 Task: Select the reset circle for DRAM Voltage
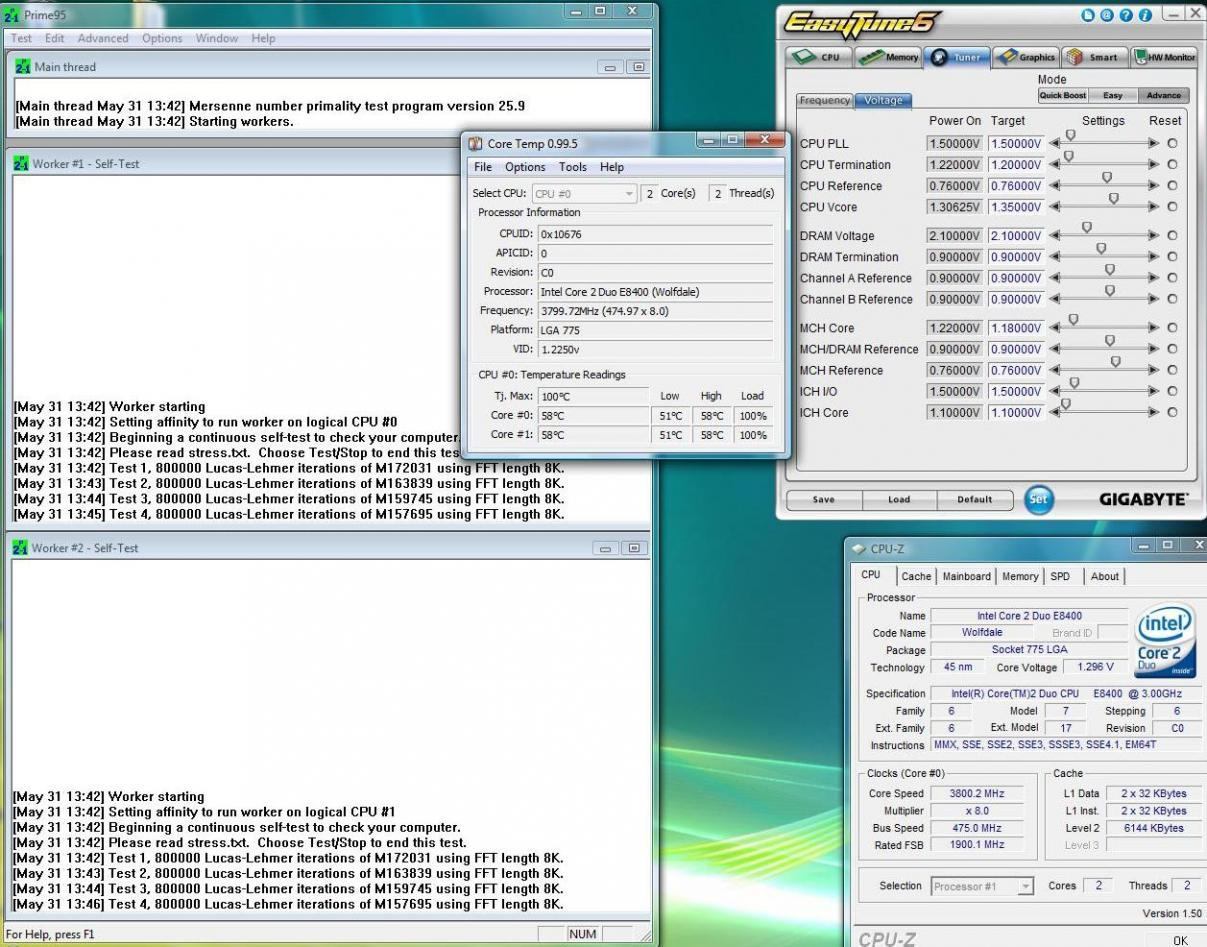coord(1172,236)
